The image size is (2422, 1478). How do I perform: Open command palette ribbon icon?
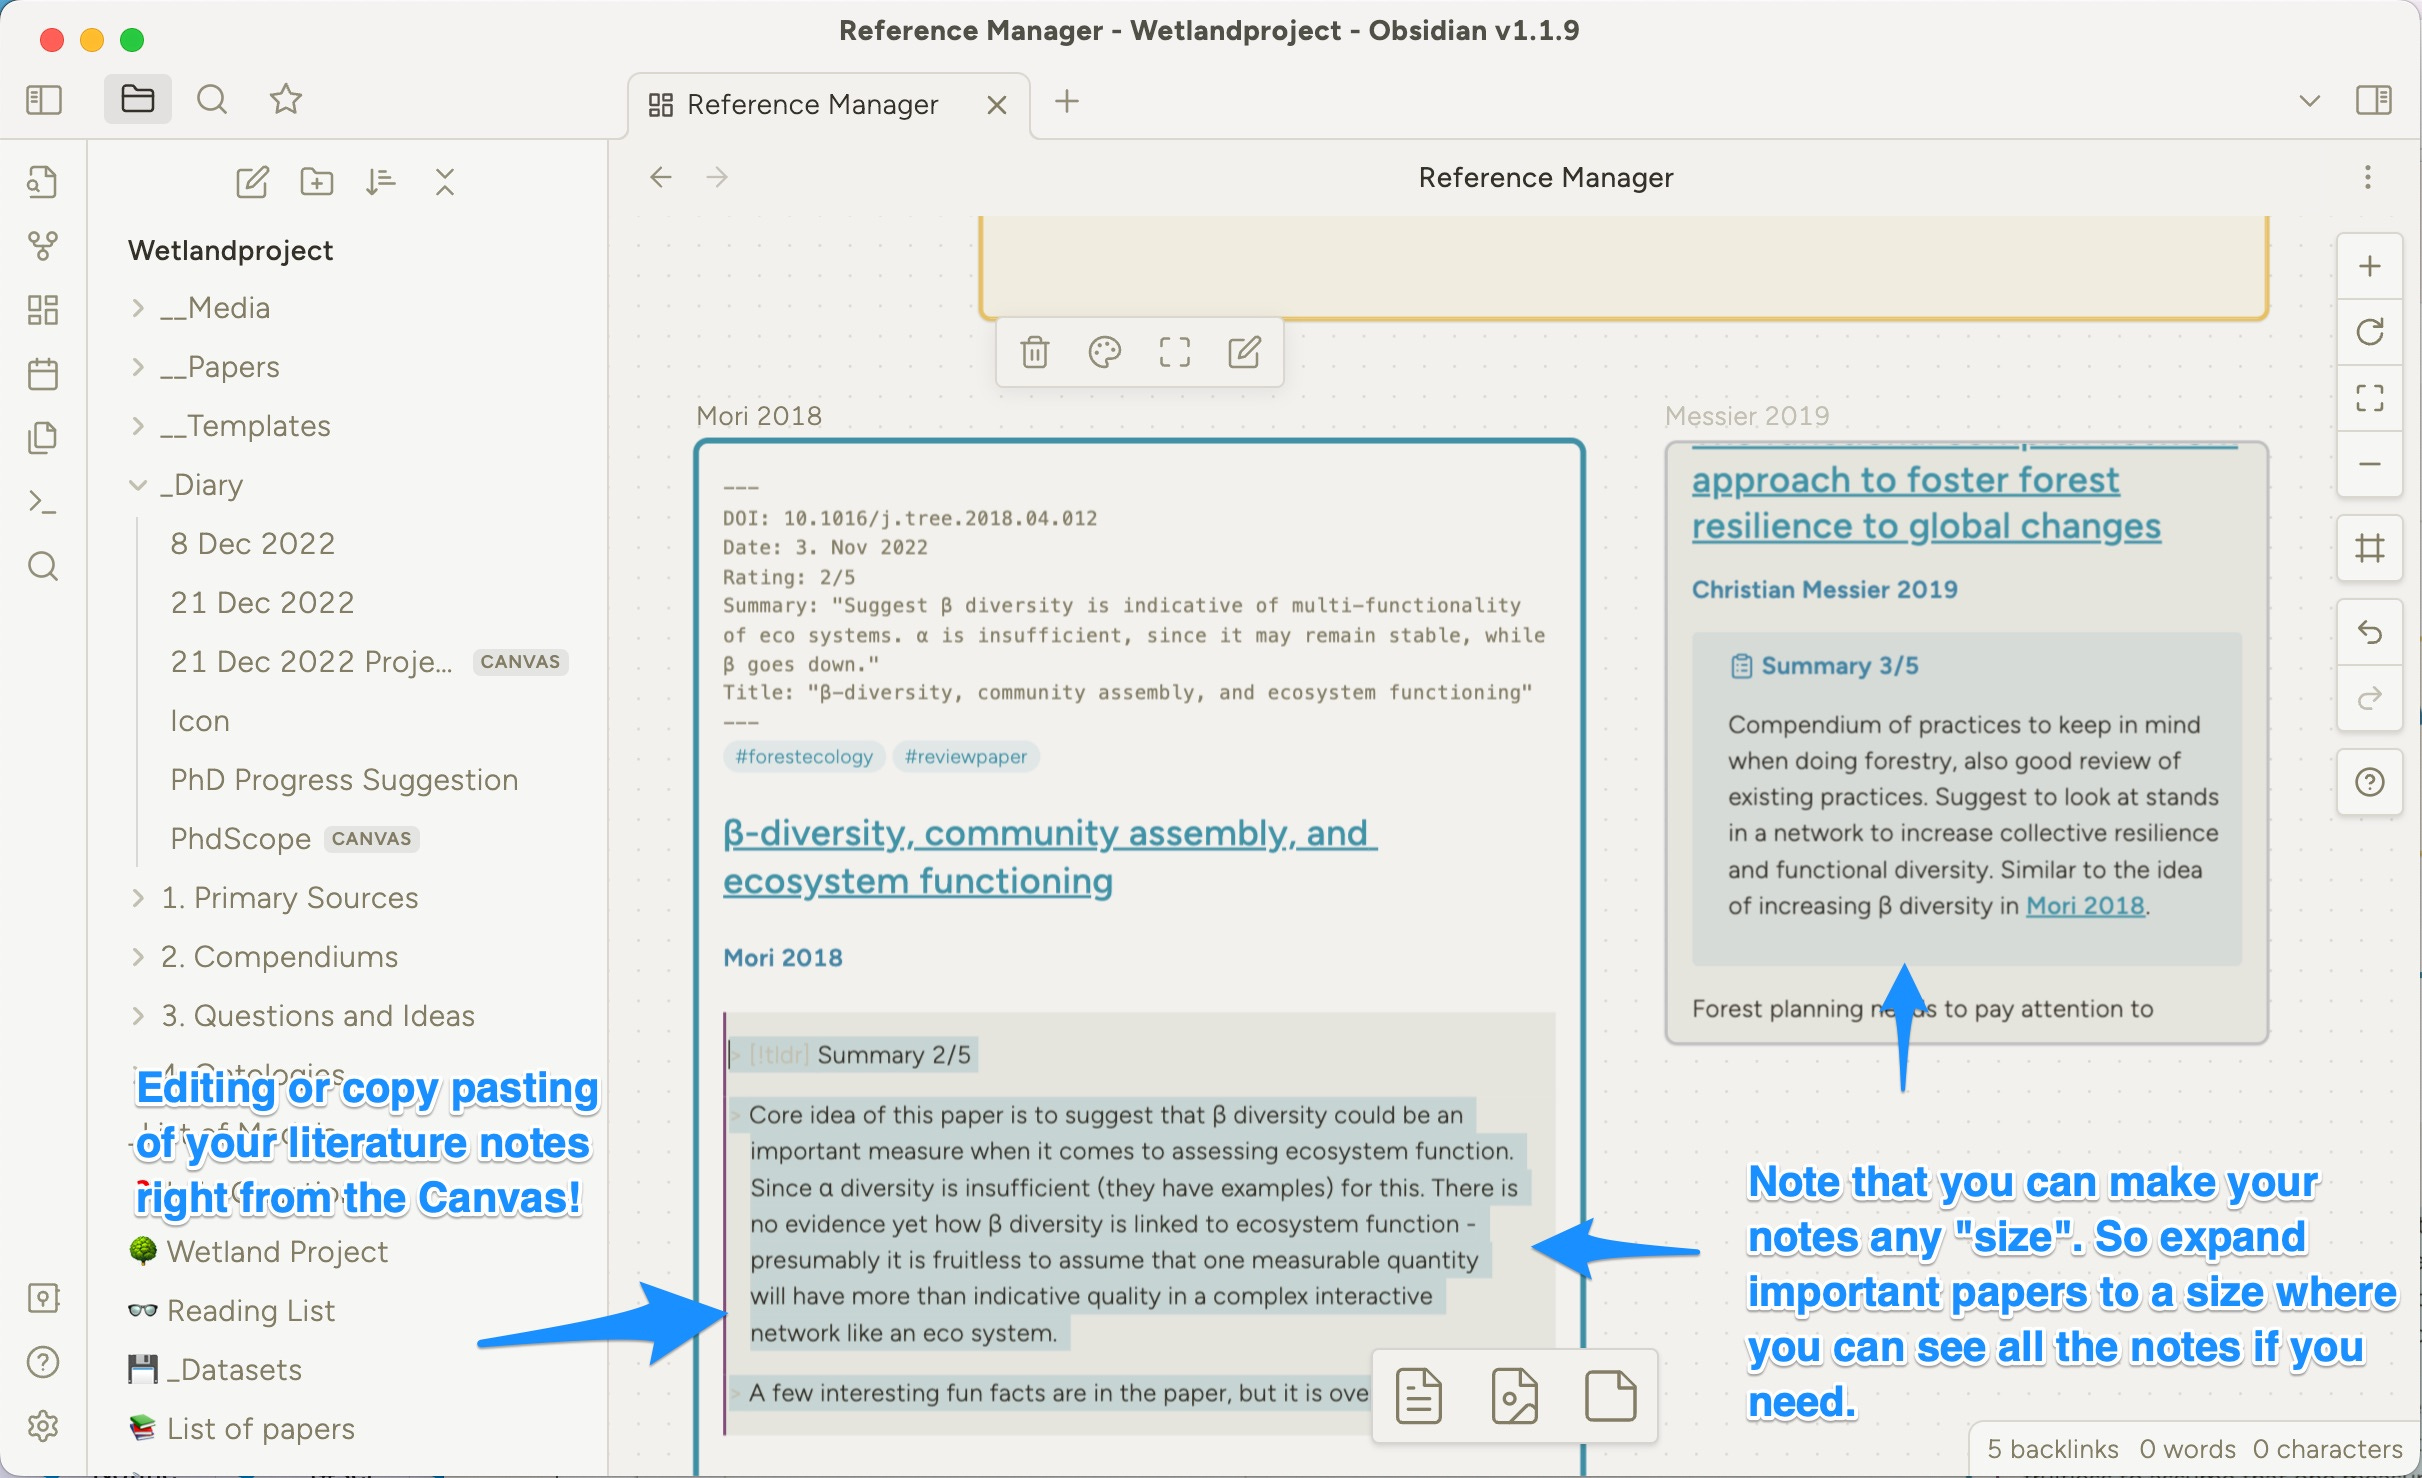coord(43,502)
